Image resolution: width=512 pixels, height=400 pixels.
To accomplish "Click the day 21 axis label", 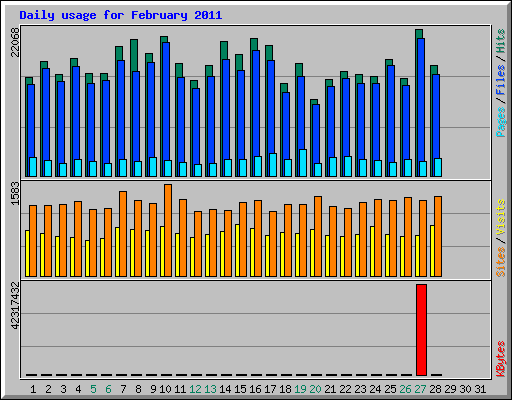I will (x=330, y=389).
